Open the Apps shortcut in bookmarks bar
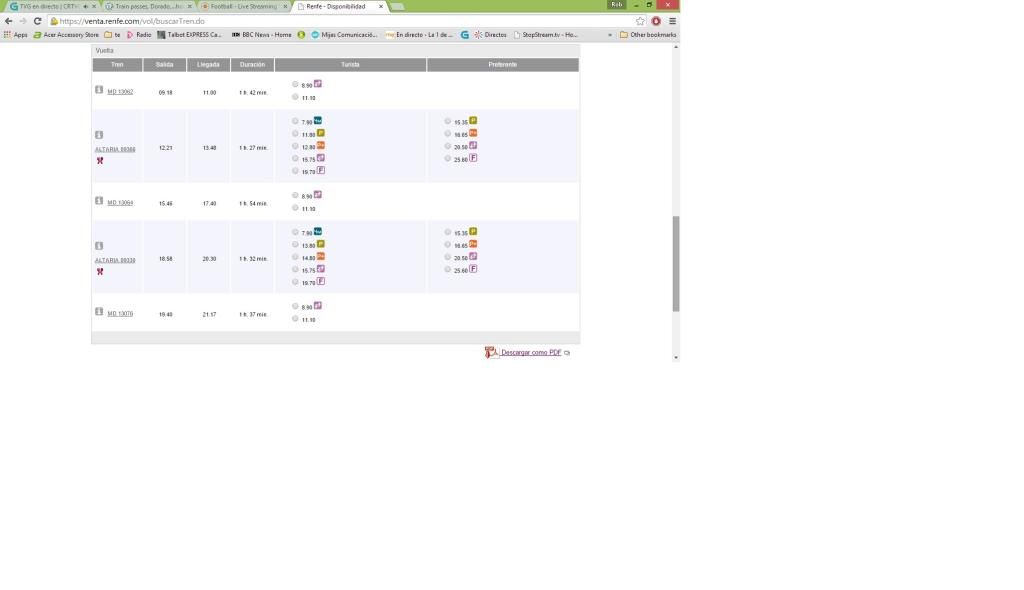The image size is (1024, 590). click(16, 35)
